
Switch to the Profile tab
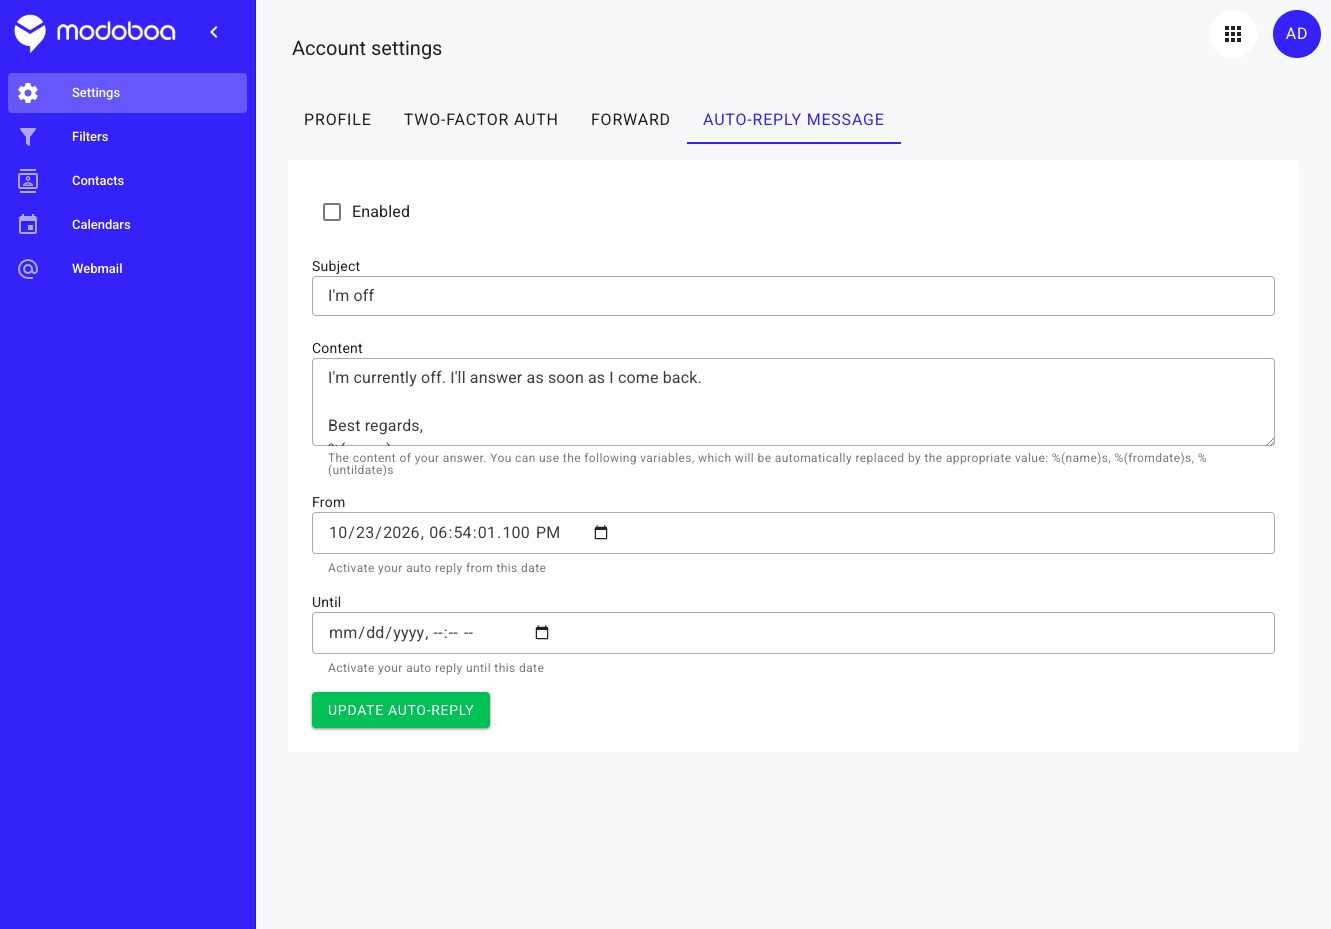click(x=338, y=120)
